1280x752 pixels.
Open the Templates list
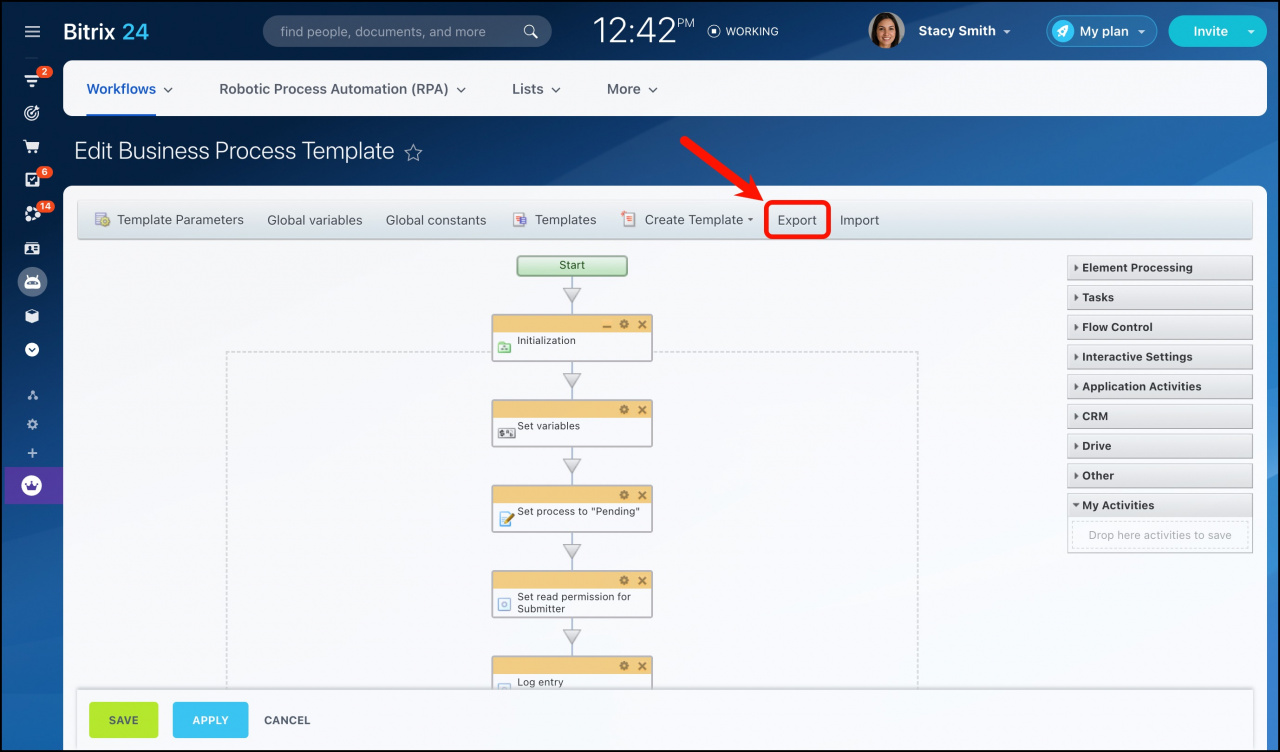coord(554,220)
